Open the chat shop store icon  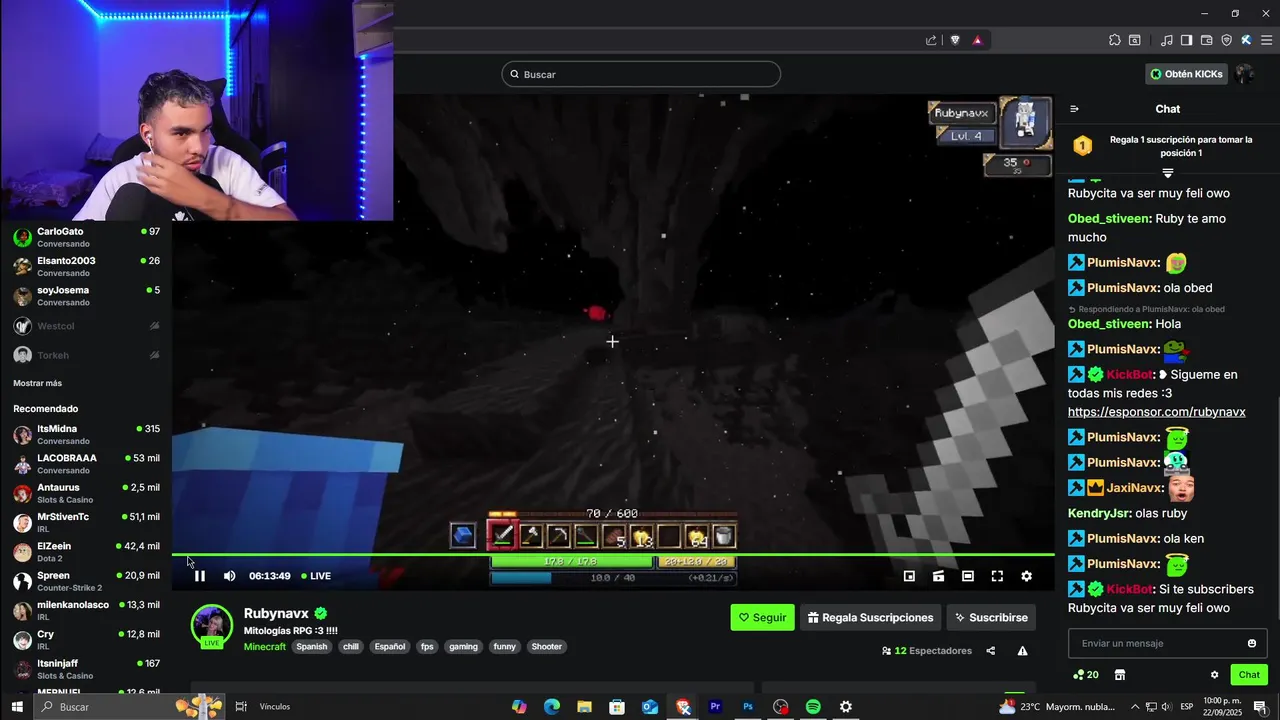point(1120,675)
